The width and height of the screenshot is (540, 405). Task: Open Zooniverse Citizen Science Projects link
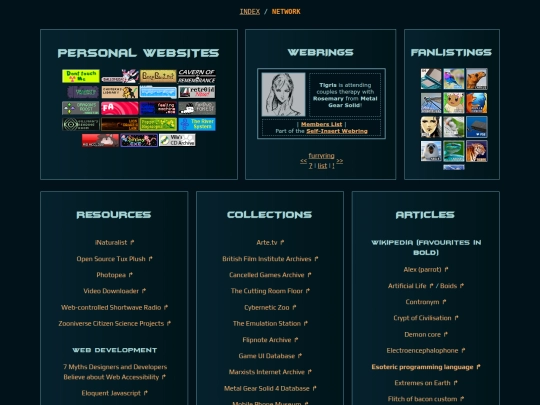pos(114,323)
